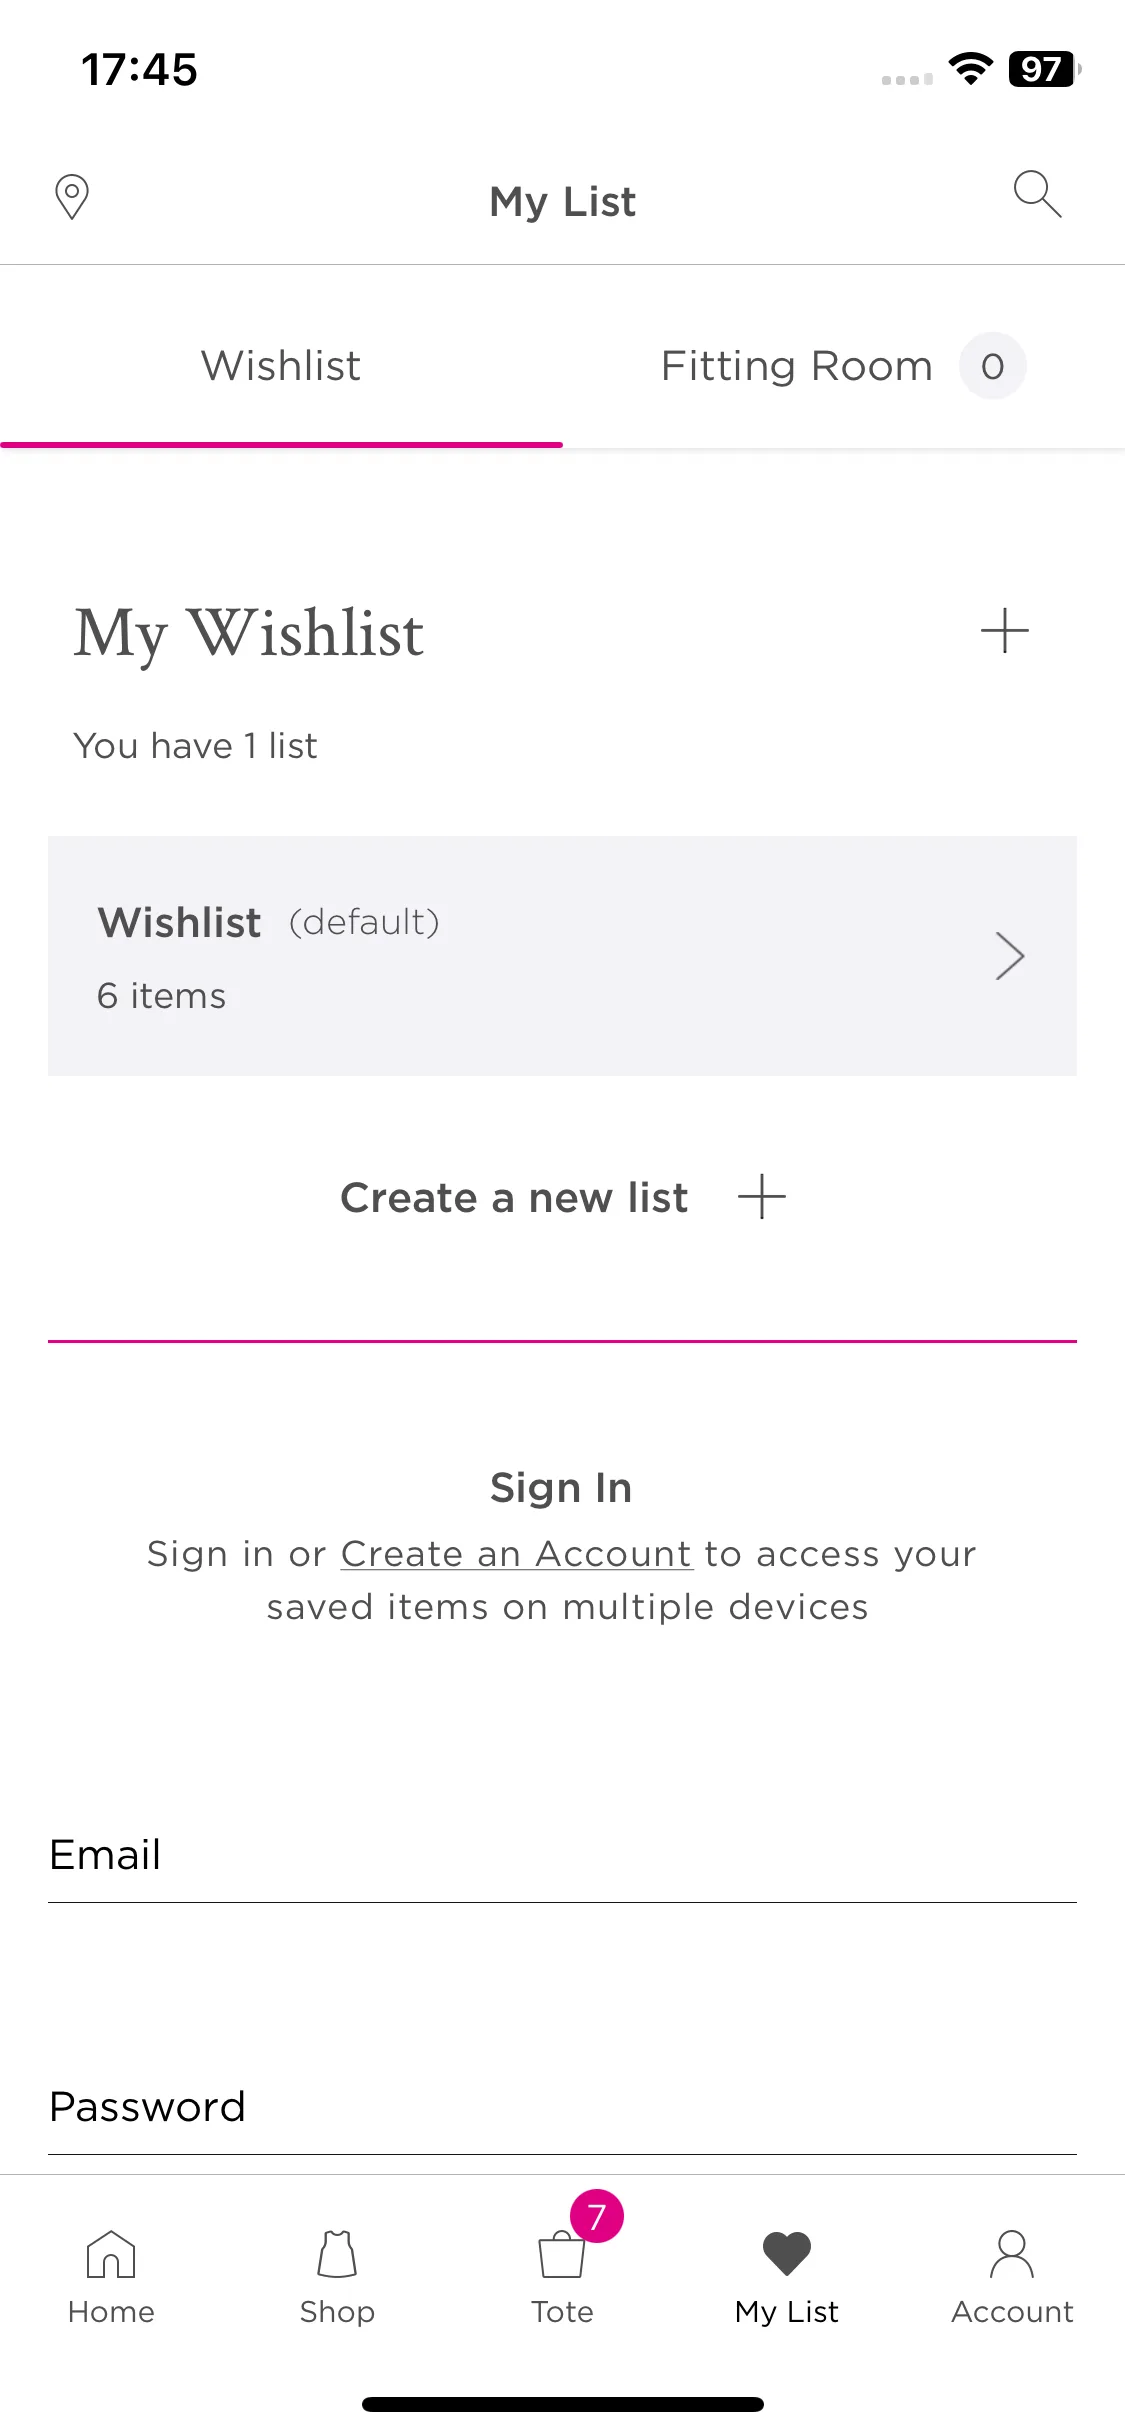1125x2436 pixels.
Task: Tap the plus next to Create a new list
Action: point(762,1197)
